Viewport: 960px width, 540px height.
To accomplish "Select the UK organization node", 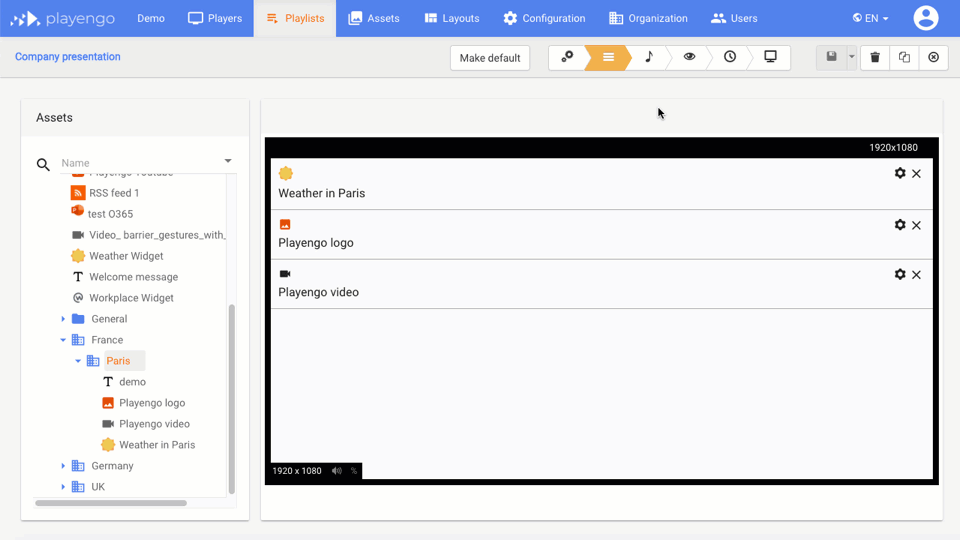I will pos(89,487).
